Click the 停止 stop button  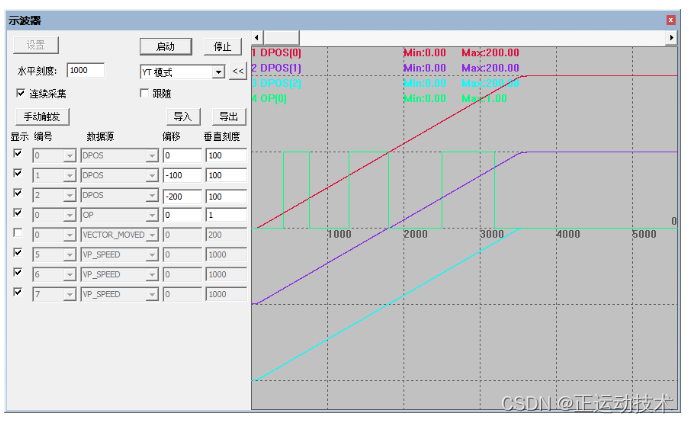[x=222, y=47]
